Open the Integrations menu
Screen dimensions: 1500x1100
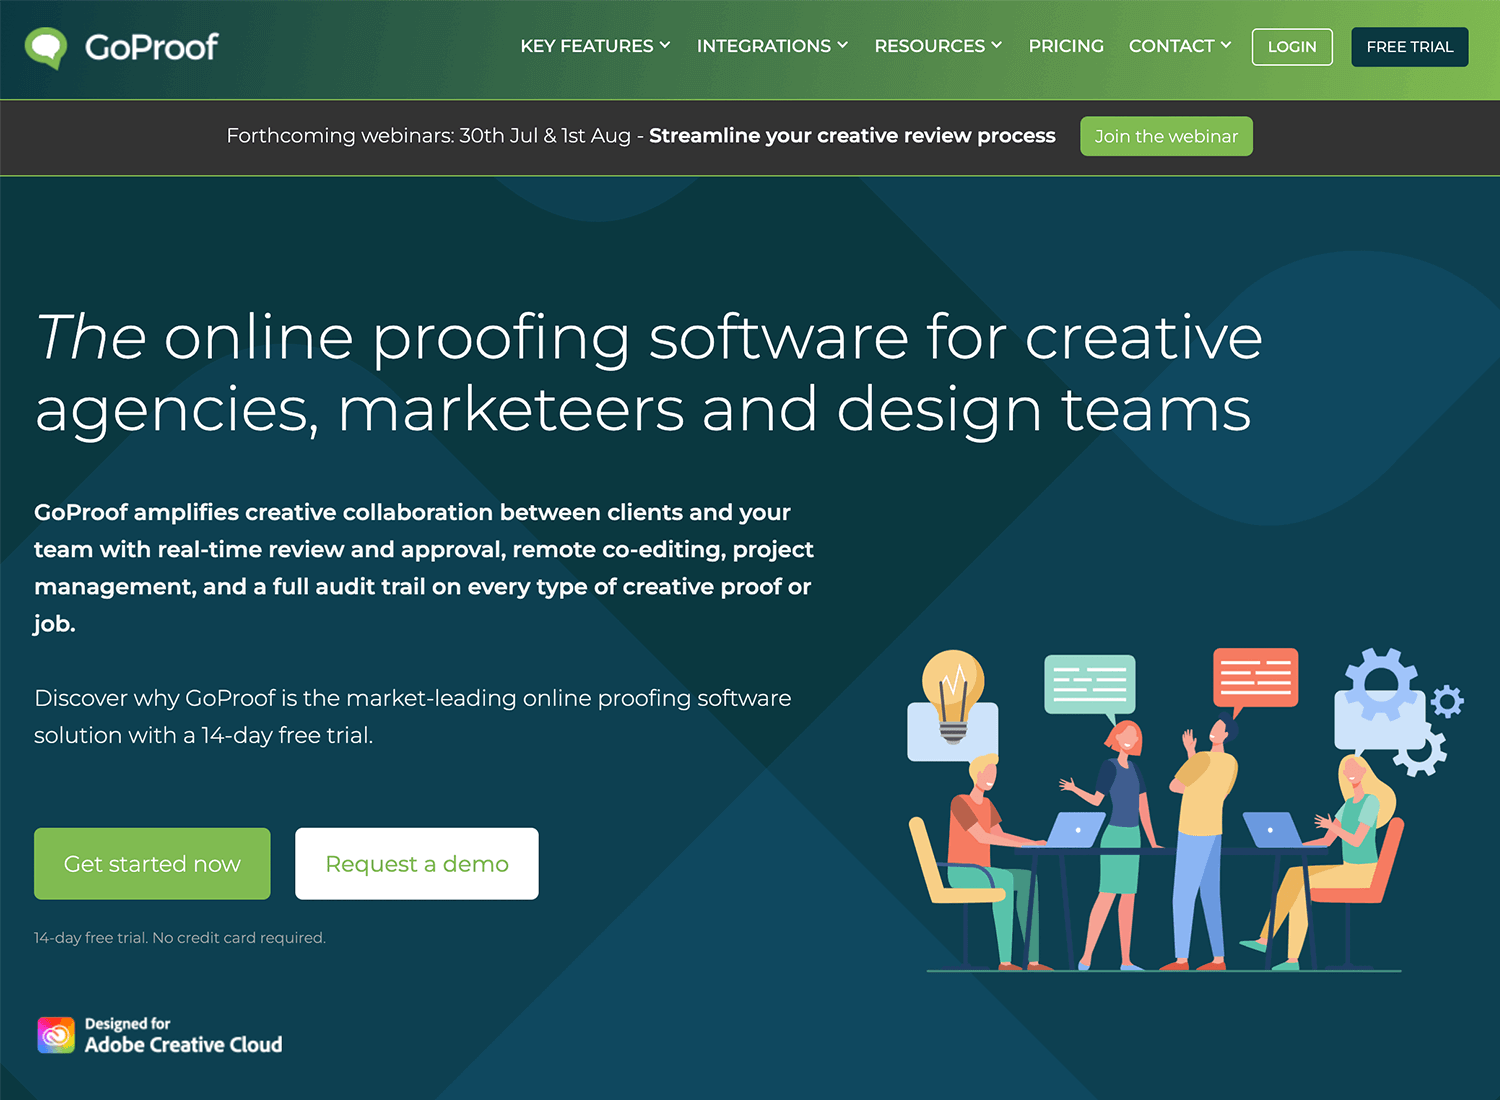click(x=772, y=46)
